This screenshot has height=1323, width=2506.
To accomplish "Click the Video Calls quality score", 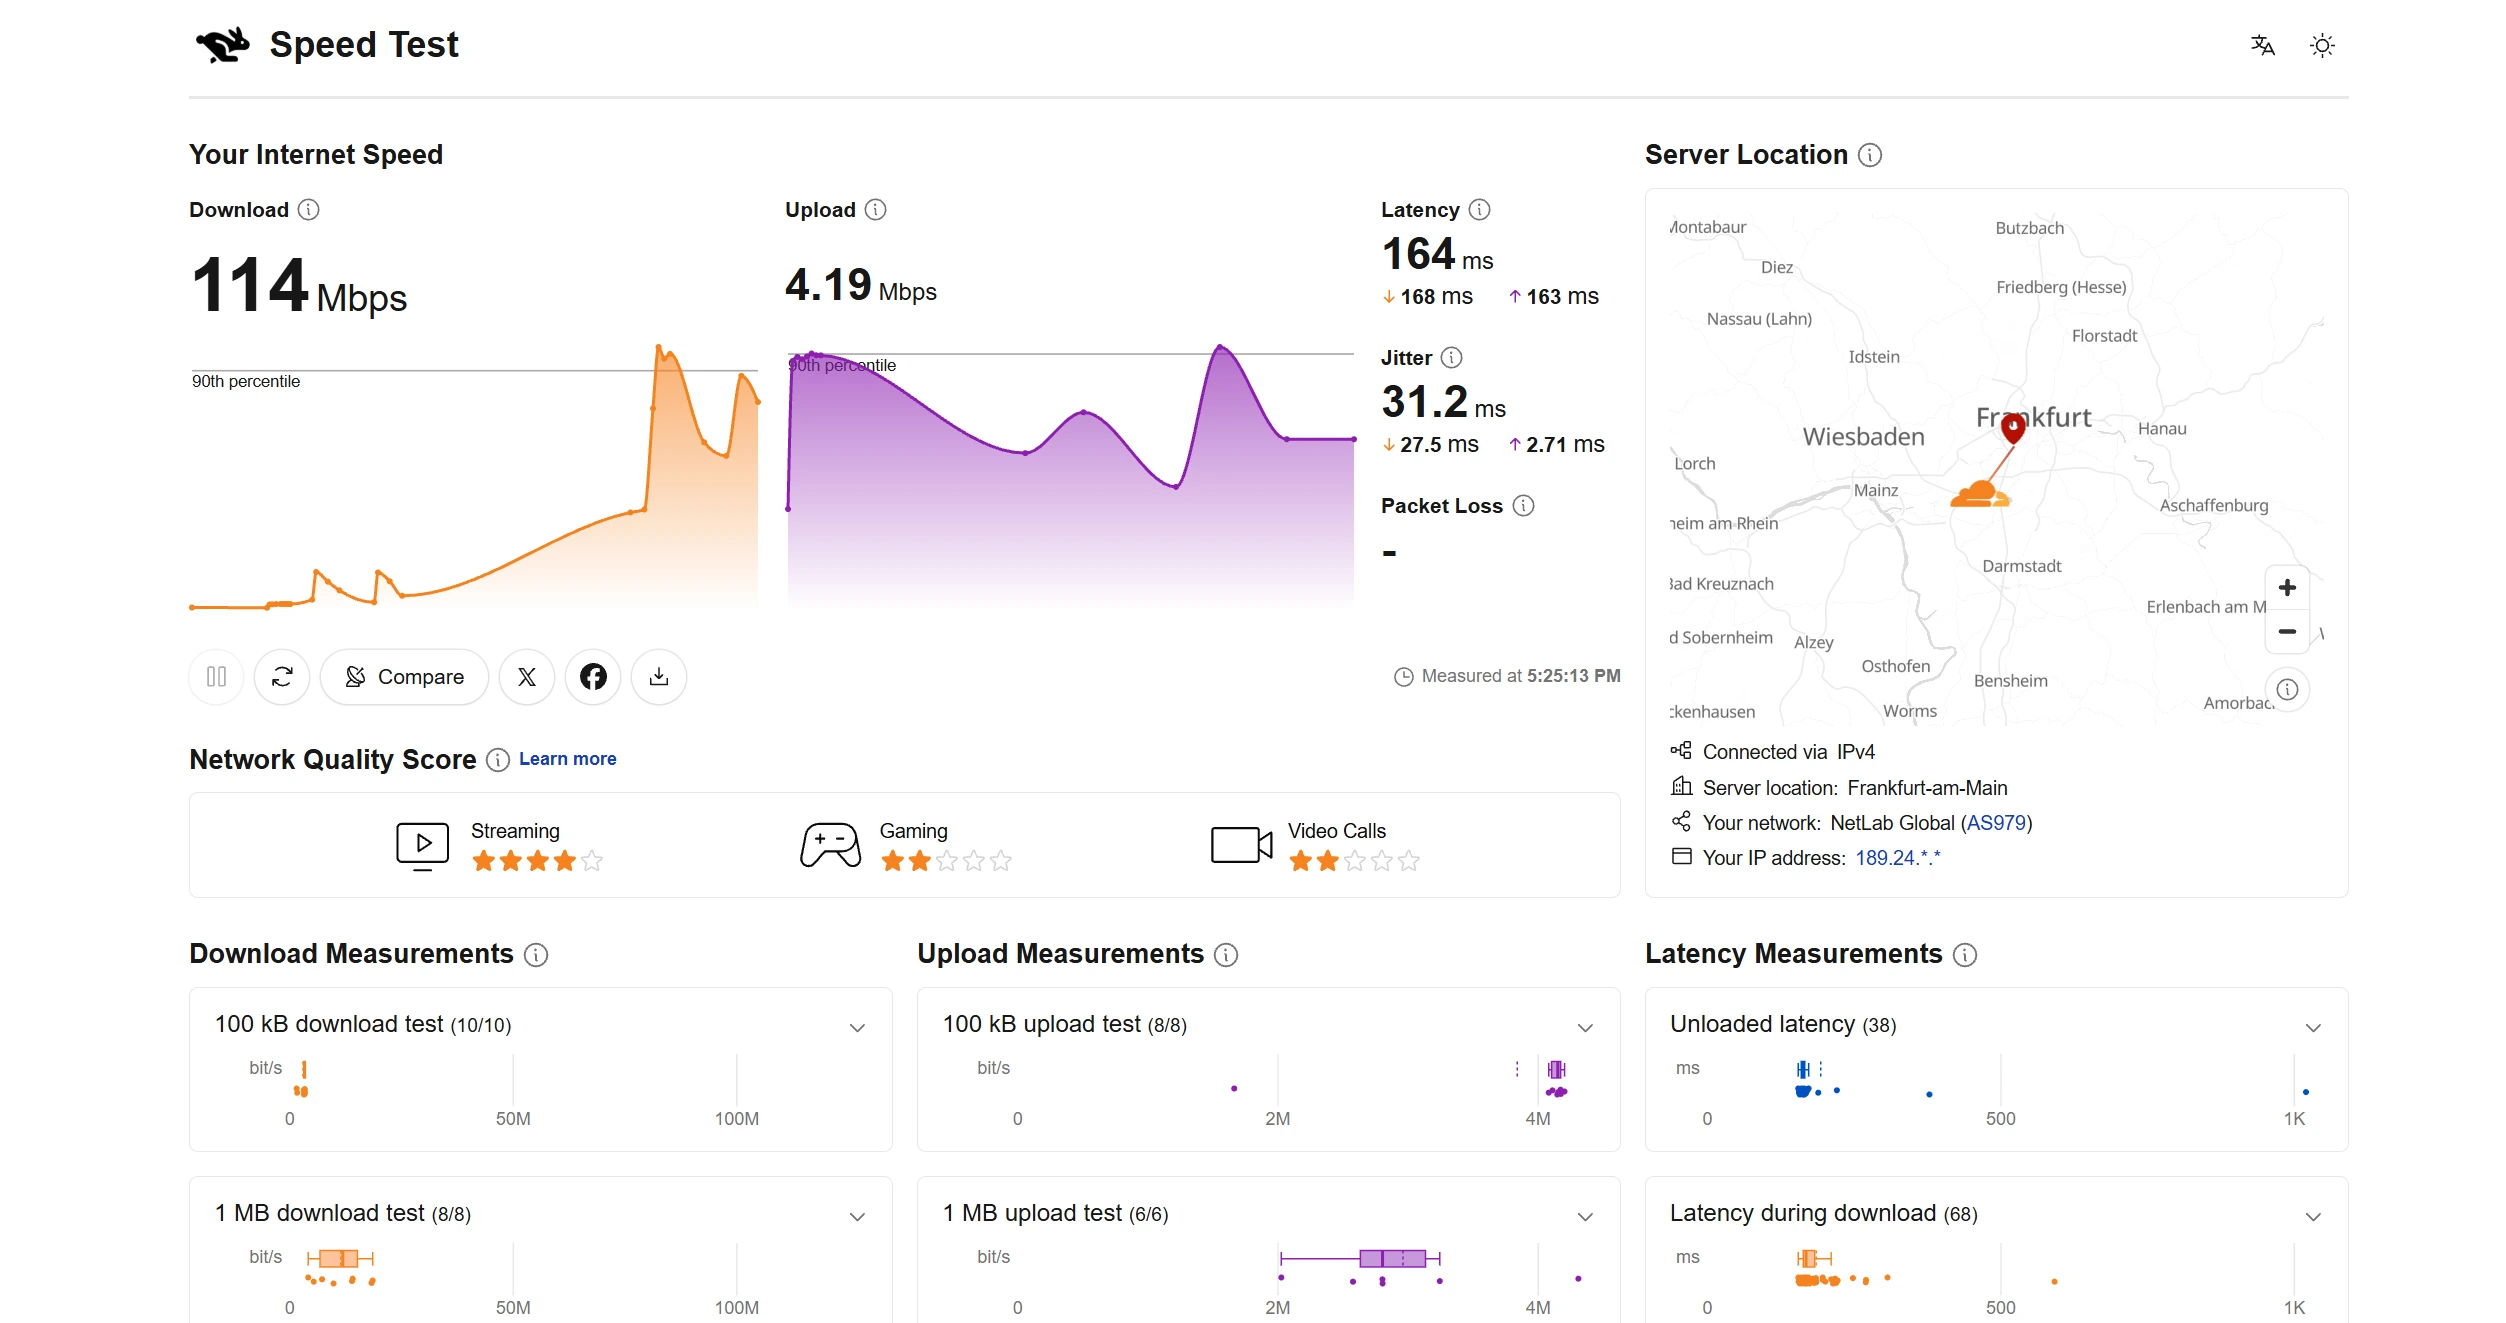I will 1315,846.
